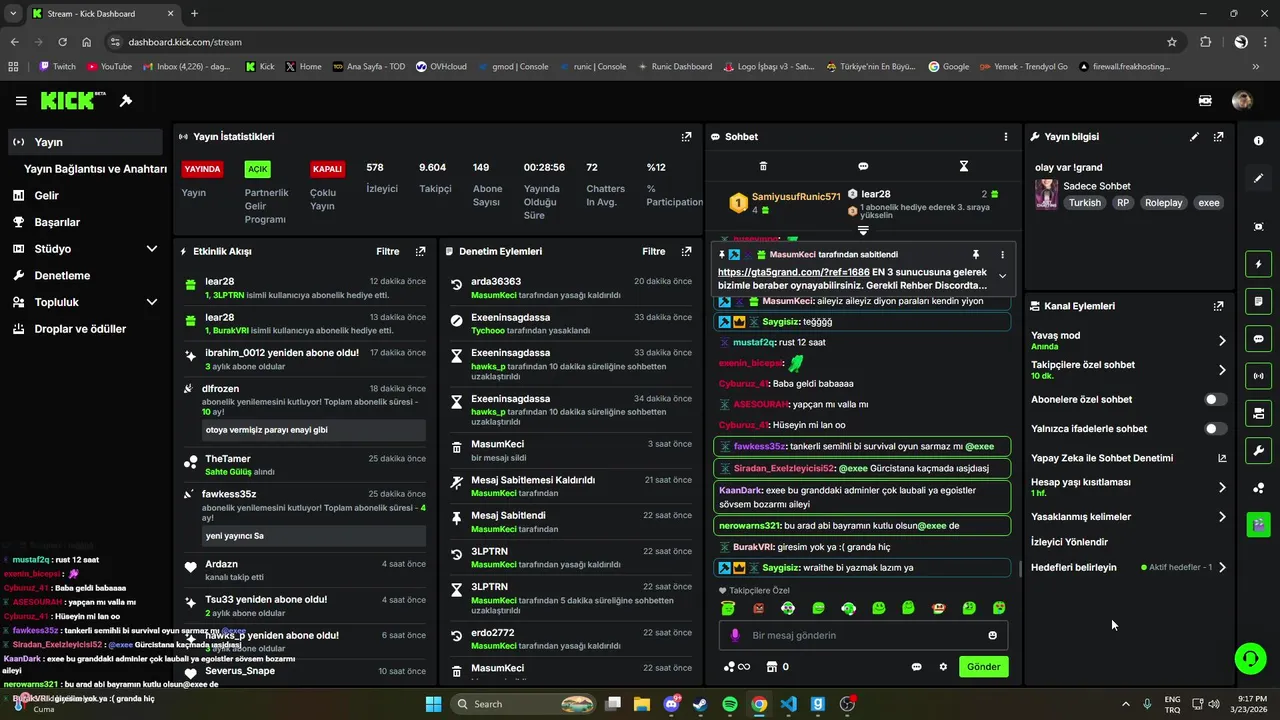Click the chat bubble icon in right sidebar
This screenshot has height=720, width=1280.
(1258, 339)
